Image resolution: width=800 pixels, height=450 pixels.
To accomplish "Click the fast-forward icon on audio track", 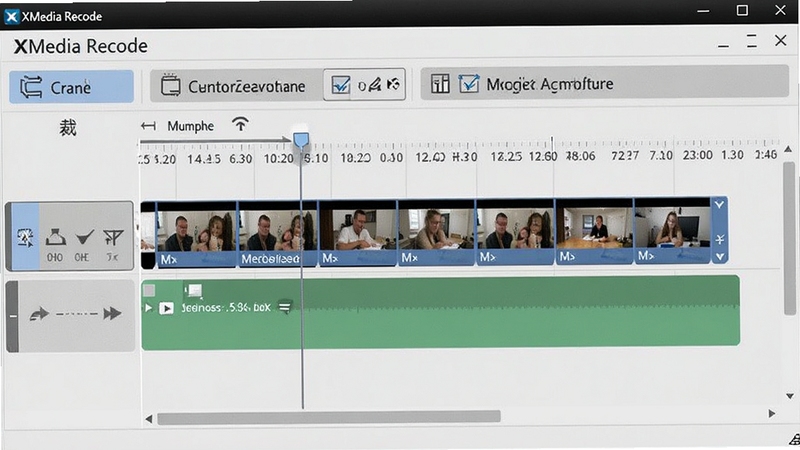I will point(112,313).
